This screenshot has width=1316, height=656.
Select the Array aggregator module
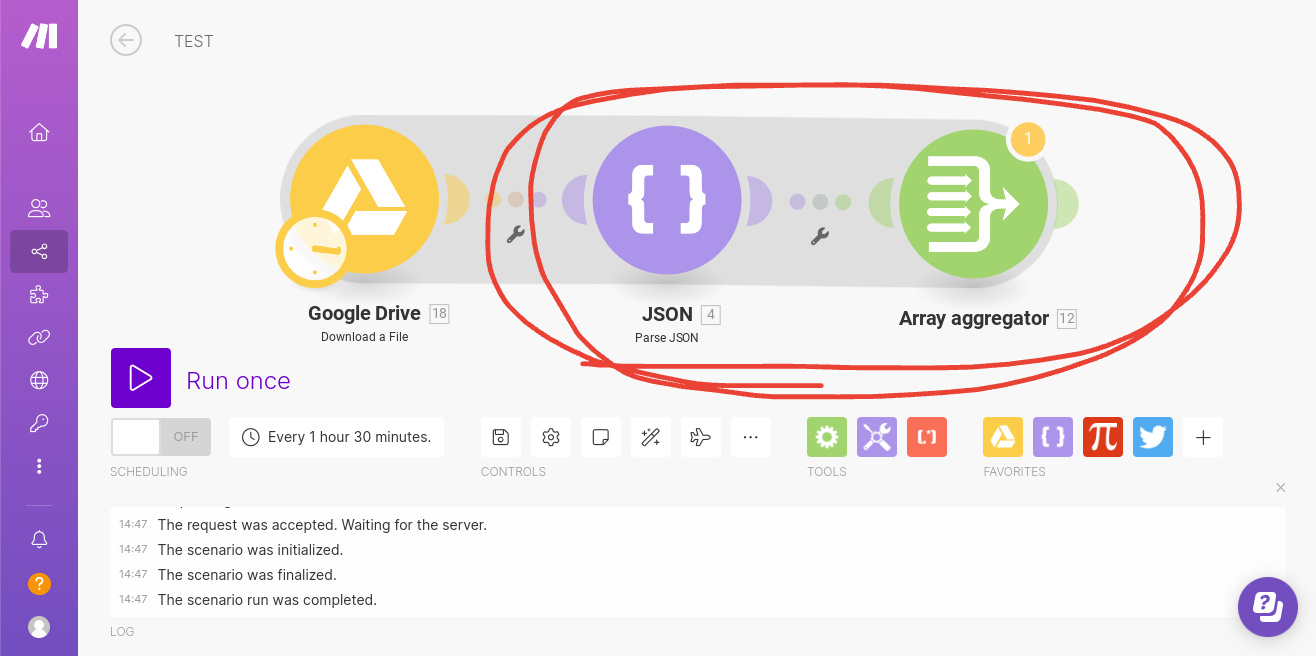point(973,204)
